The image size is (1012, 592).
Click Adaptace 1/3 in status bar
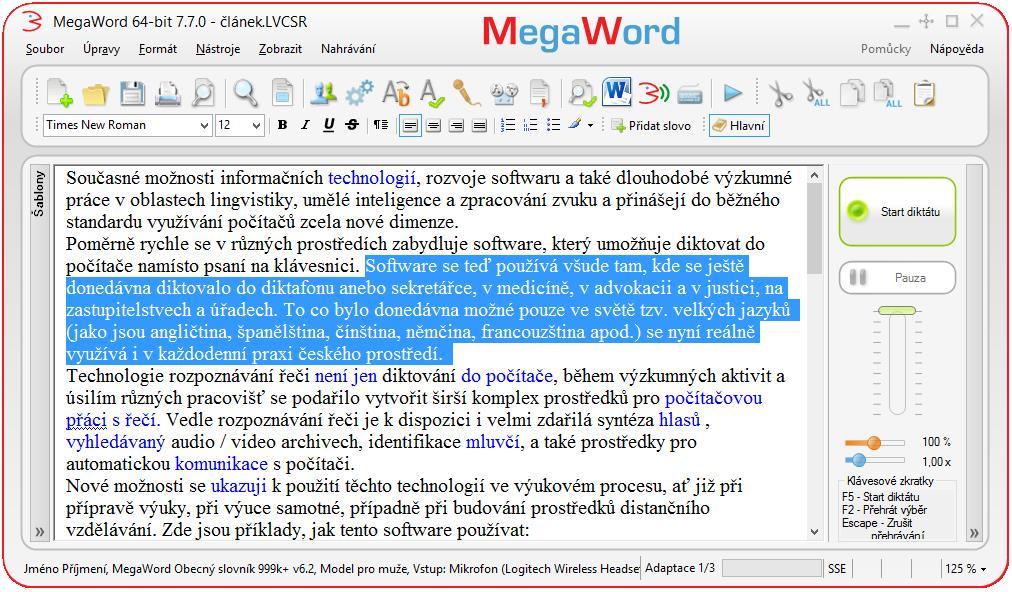click(x=680, y=568)
